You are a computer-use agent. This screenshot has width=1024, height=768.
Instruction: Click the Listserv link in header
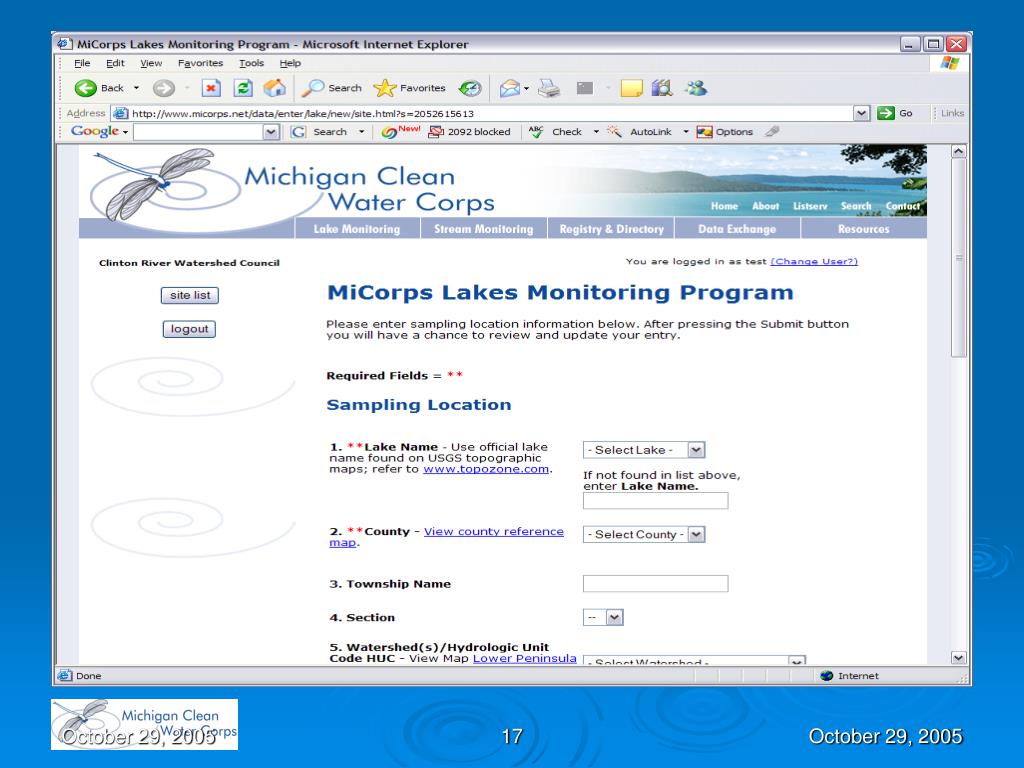pos(810,206)
